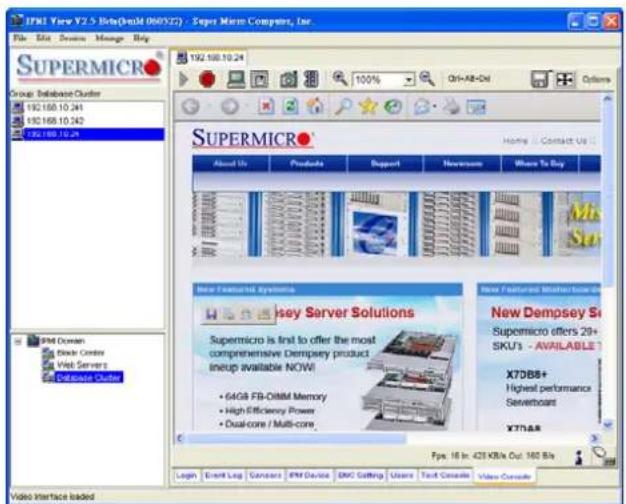This screenshot has height=504, width=626.
Task: Open the Manage menu
Action: click(109, 38)
